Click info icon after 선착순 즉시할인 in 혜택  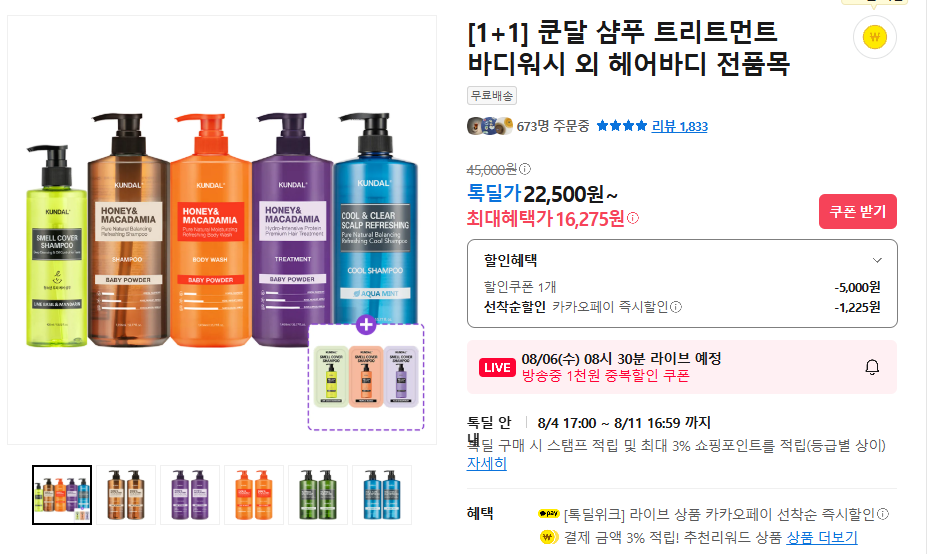883,514
